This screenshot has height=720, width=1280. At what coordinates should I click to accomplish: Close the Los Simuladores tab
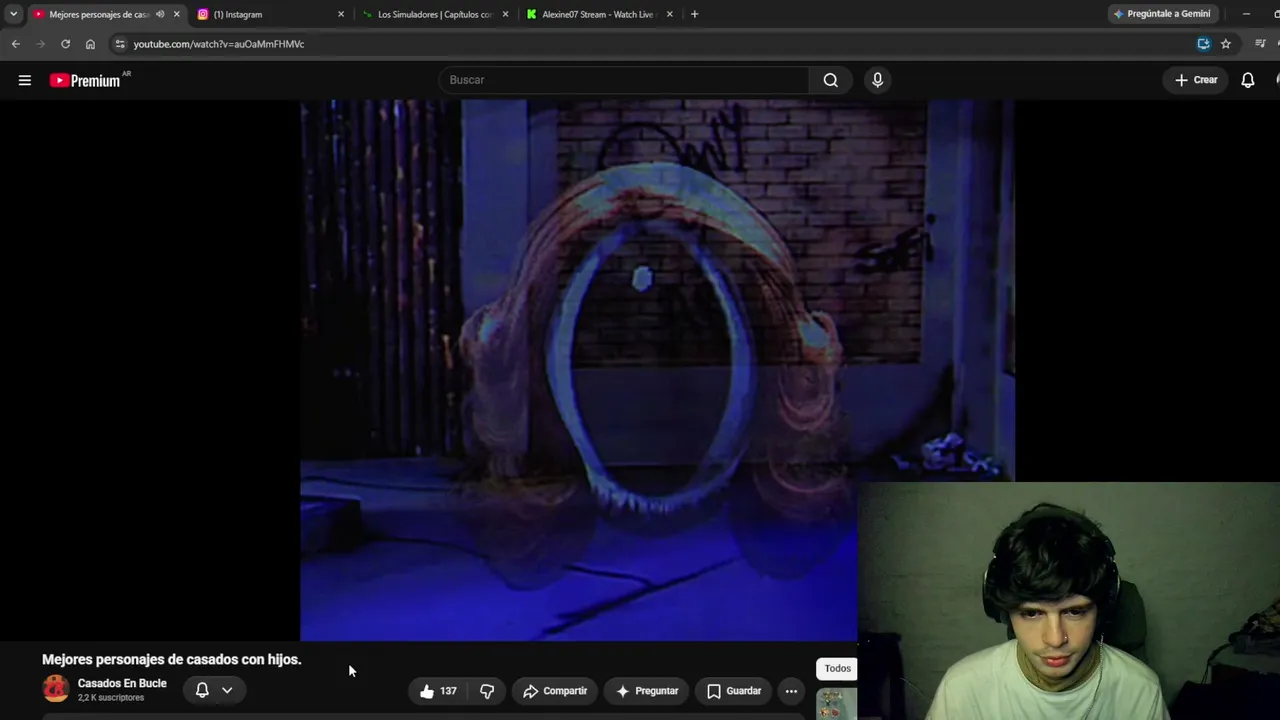coord(505,14)
